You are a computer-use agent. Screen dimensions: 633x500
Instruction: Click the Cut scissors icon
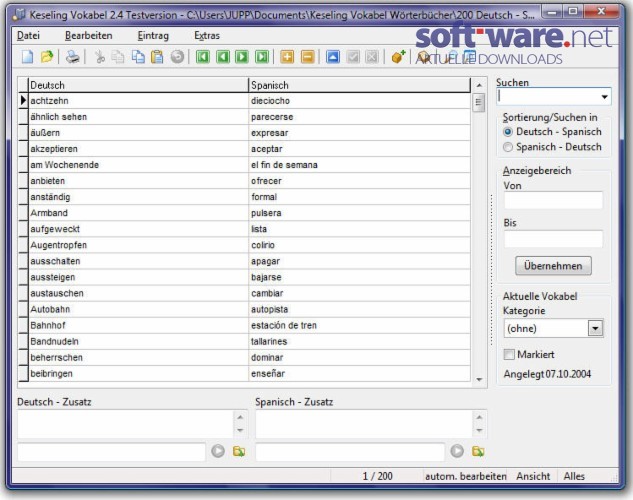click(x=99, y=56)
